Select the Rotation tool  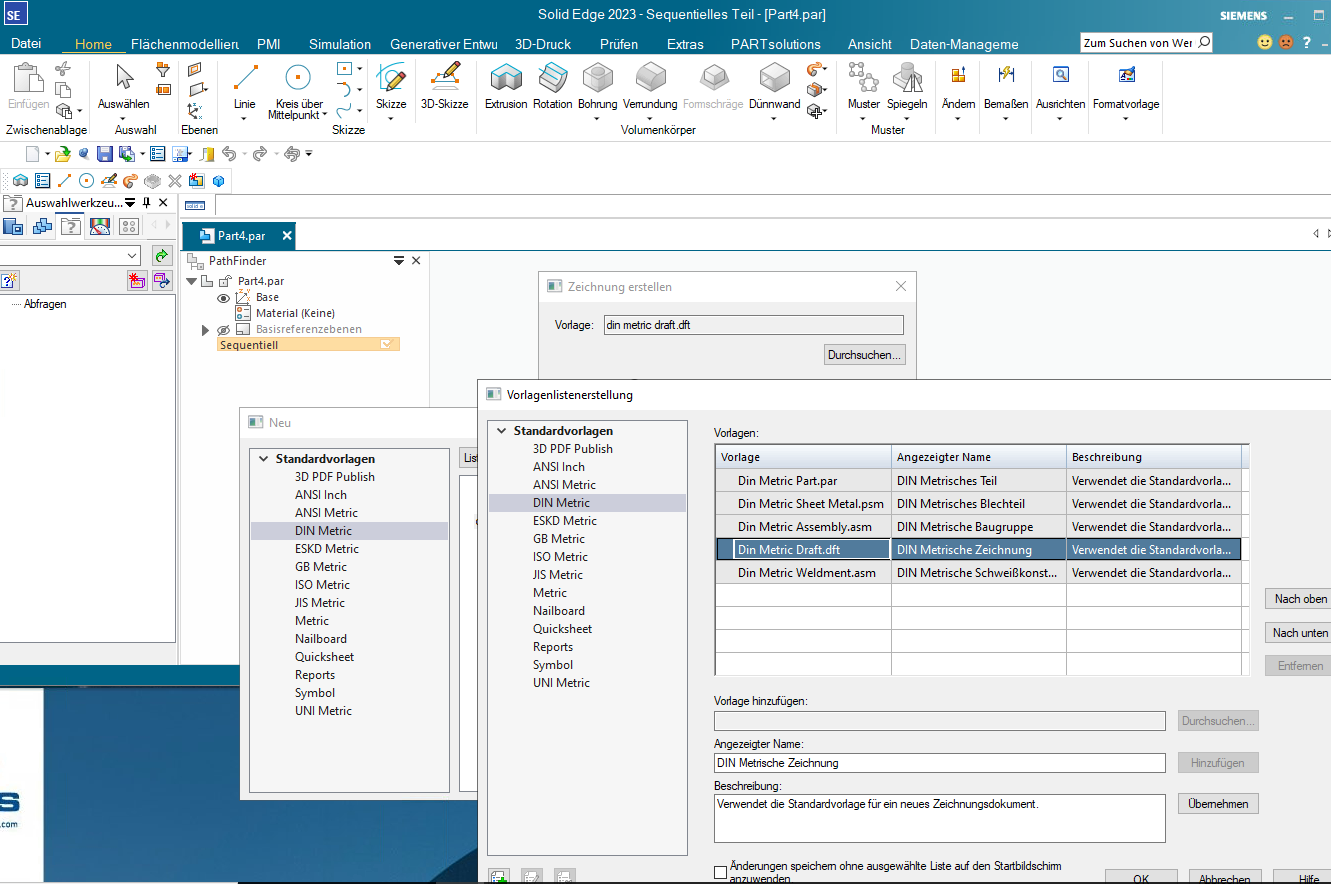coord(552,85)
